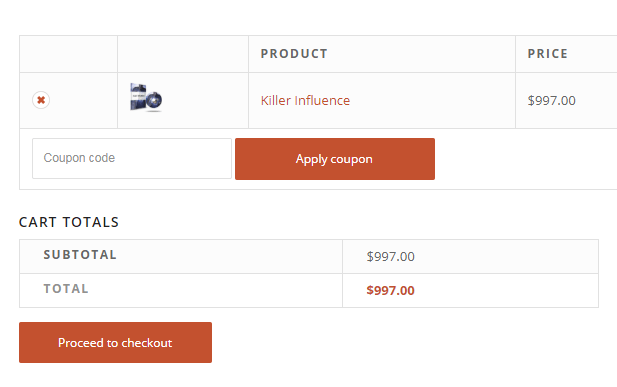The image size is (617, 387).
Task: Click the PRODUCT column header
Action: click(294, 54)
